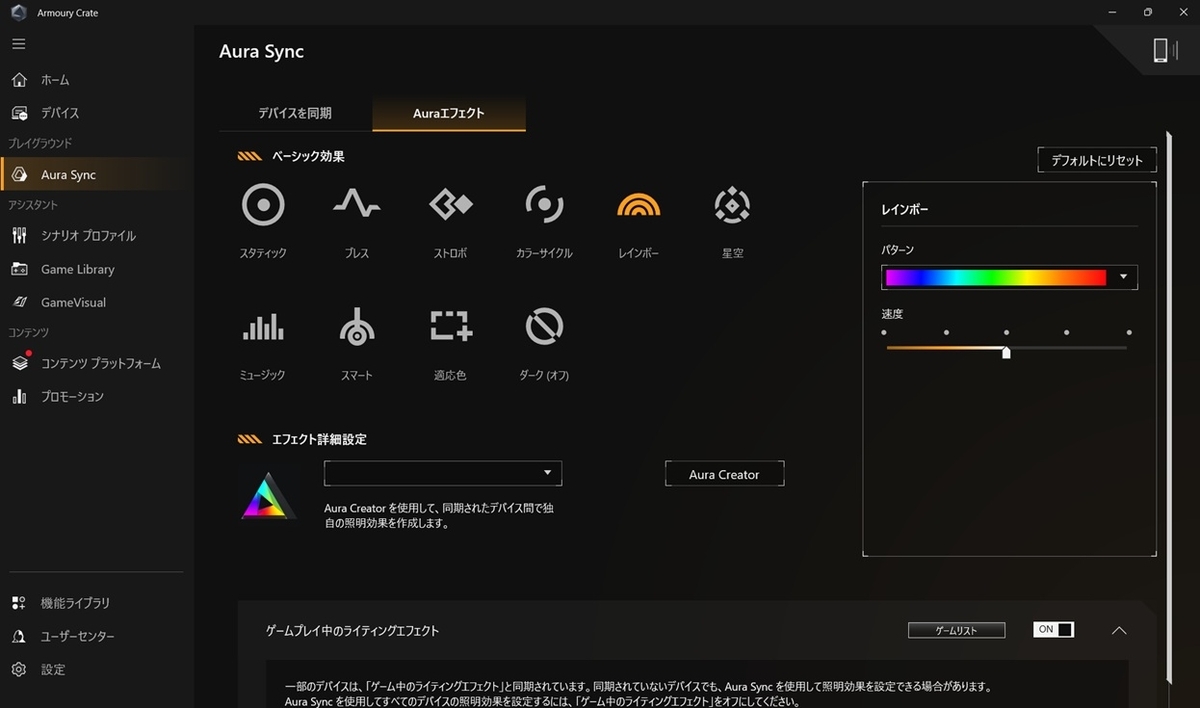
Task: Select the ストロボ (Strobe) effect icon
Action: [x=450, y=205]
